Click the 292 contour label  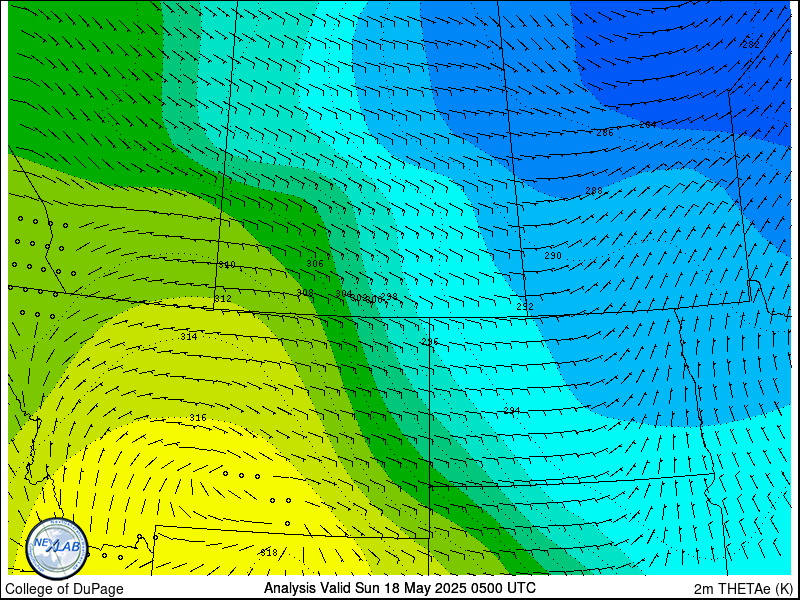[x=525, y=307]
